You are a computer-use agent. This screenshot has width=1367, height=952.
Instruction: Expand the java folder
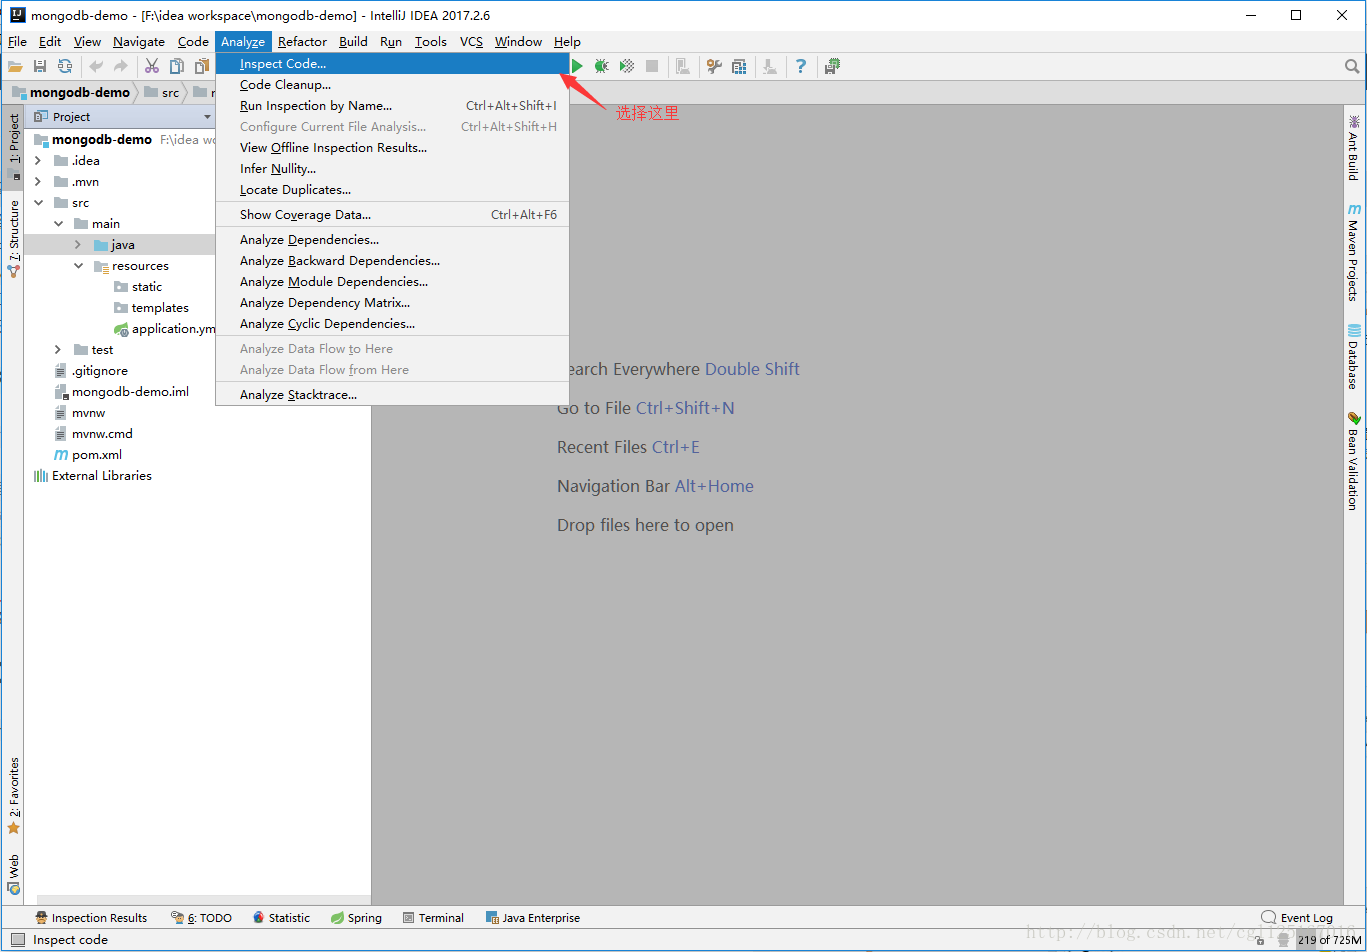coord(78,245)
